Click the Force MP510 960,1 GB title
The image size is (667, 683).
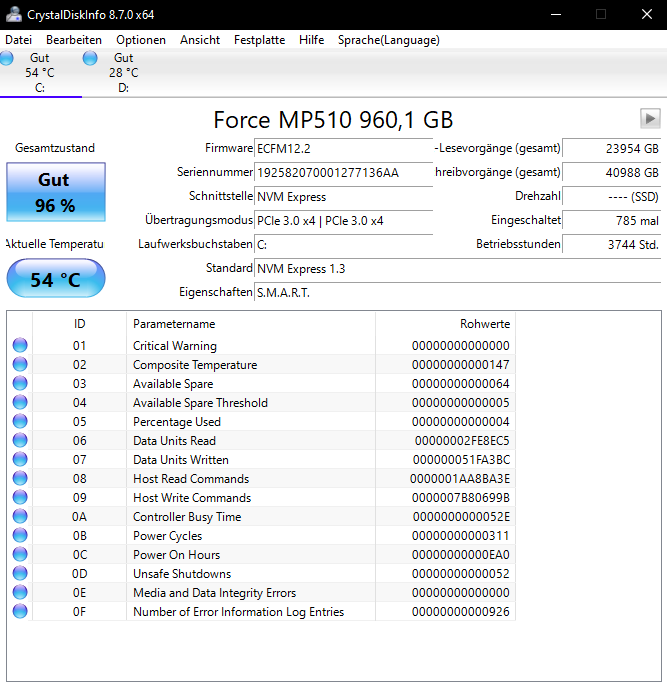click(333, 119)
